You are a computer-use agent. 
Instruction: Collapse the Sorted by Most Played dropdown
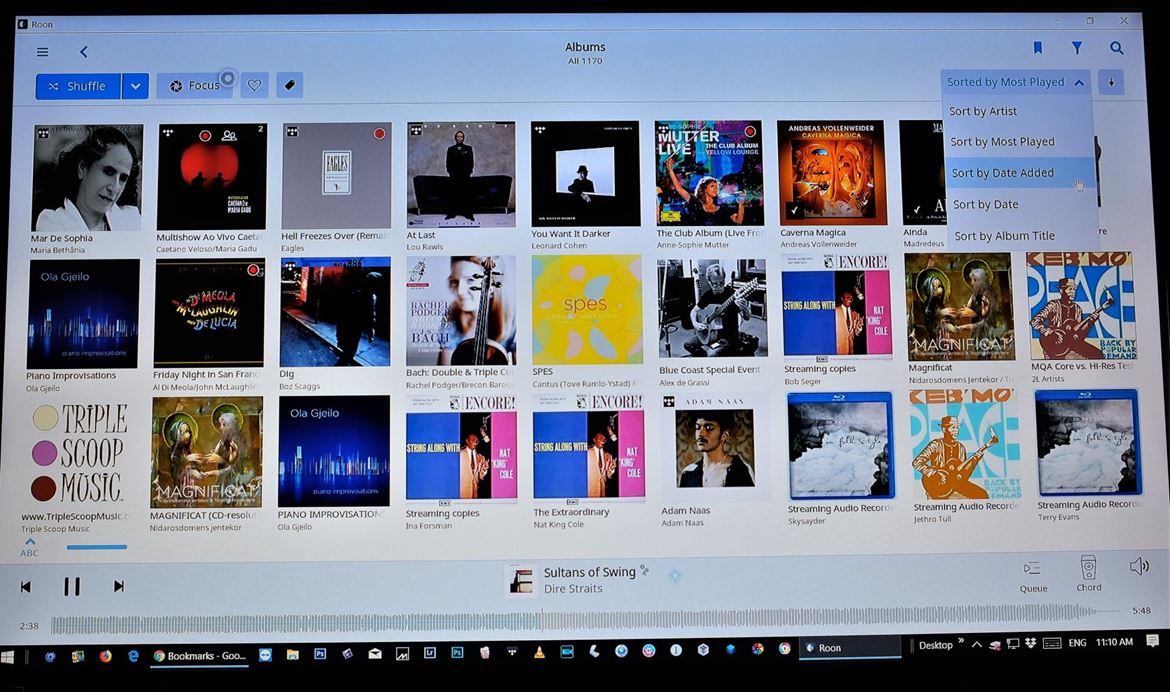point(1015,82)
